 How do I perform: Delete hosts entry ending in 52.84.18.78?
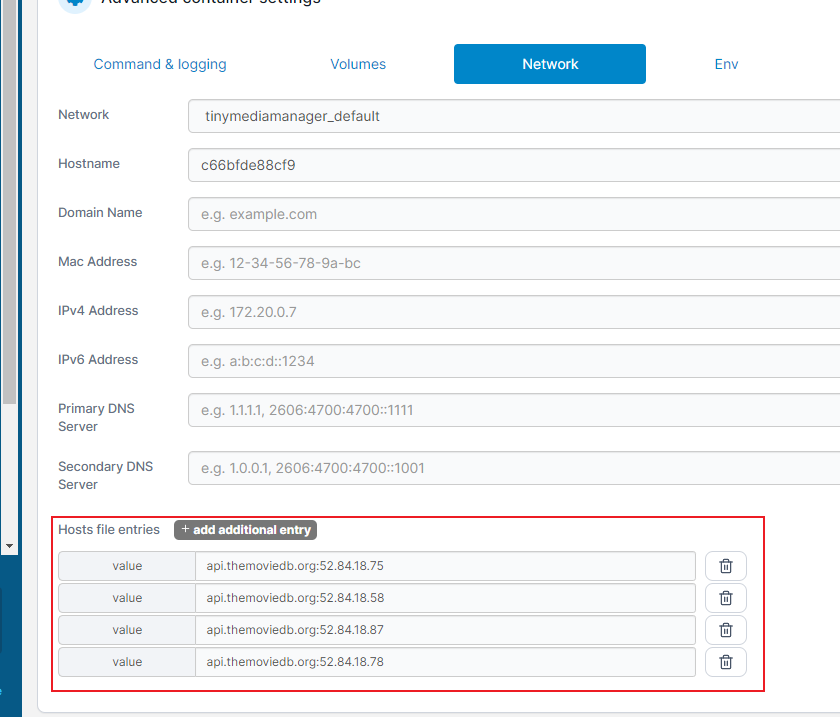(x=725, y=662)
